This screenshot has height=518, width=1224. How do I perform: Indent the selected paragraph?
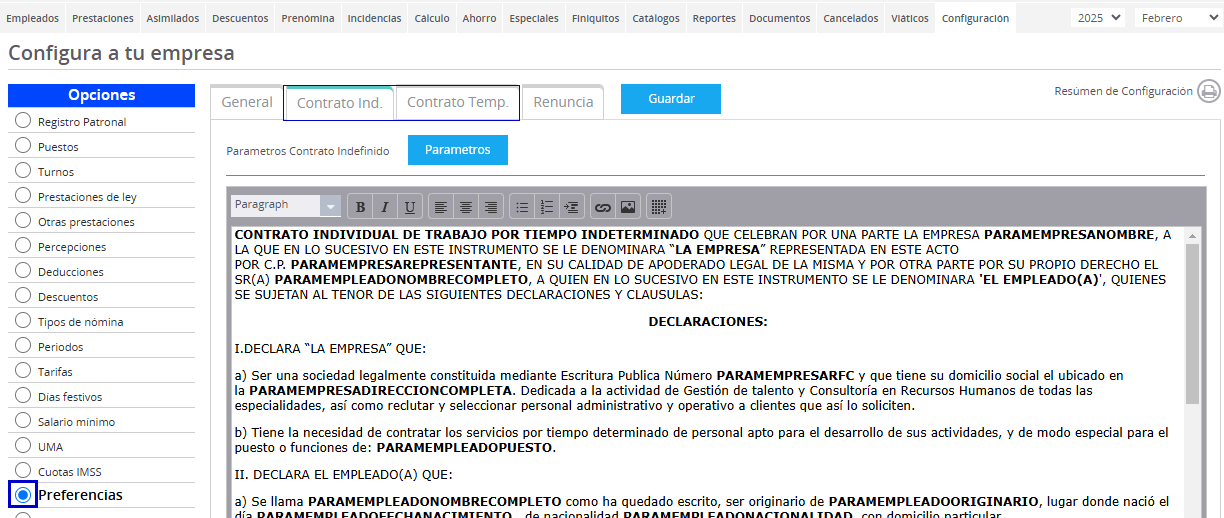[x=571, y=207]
